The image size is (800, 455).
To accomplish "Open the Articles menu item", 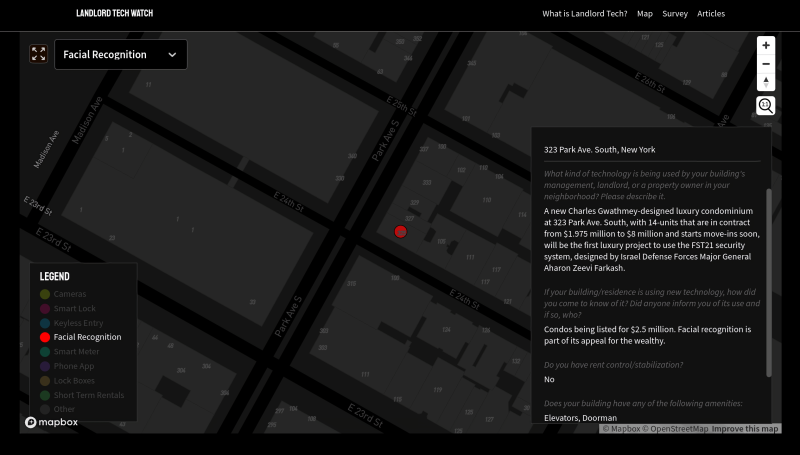I will pyautogui.click(x=711, y=14).
